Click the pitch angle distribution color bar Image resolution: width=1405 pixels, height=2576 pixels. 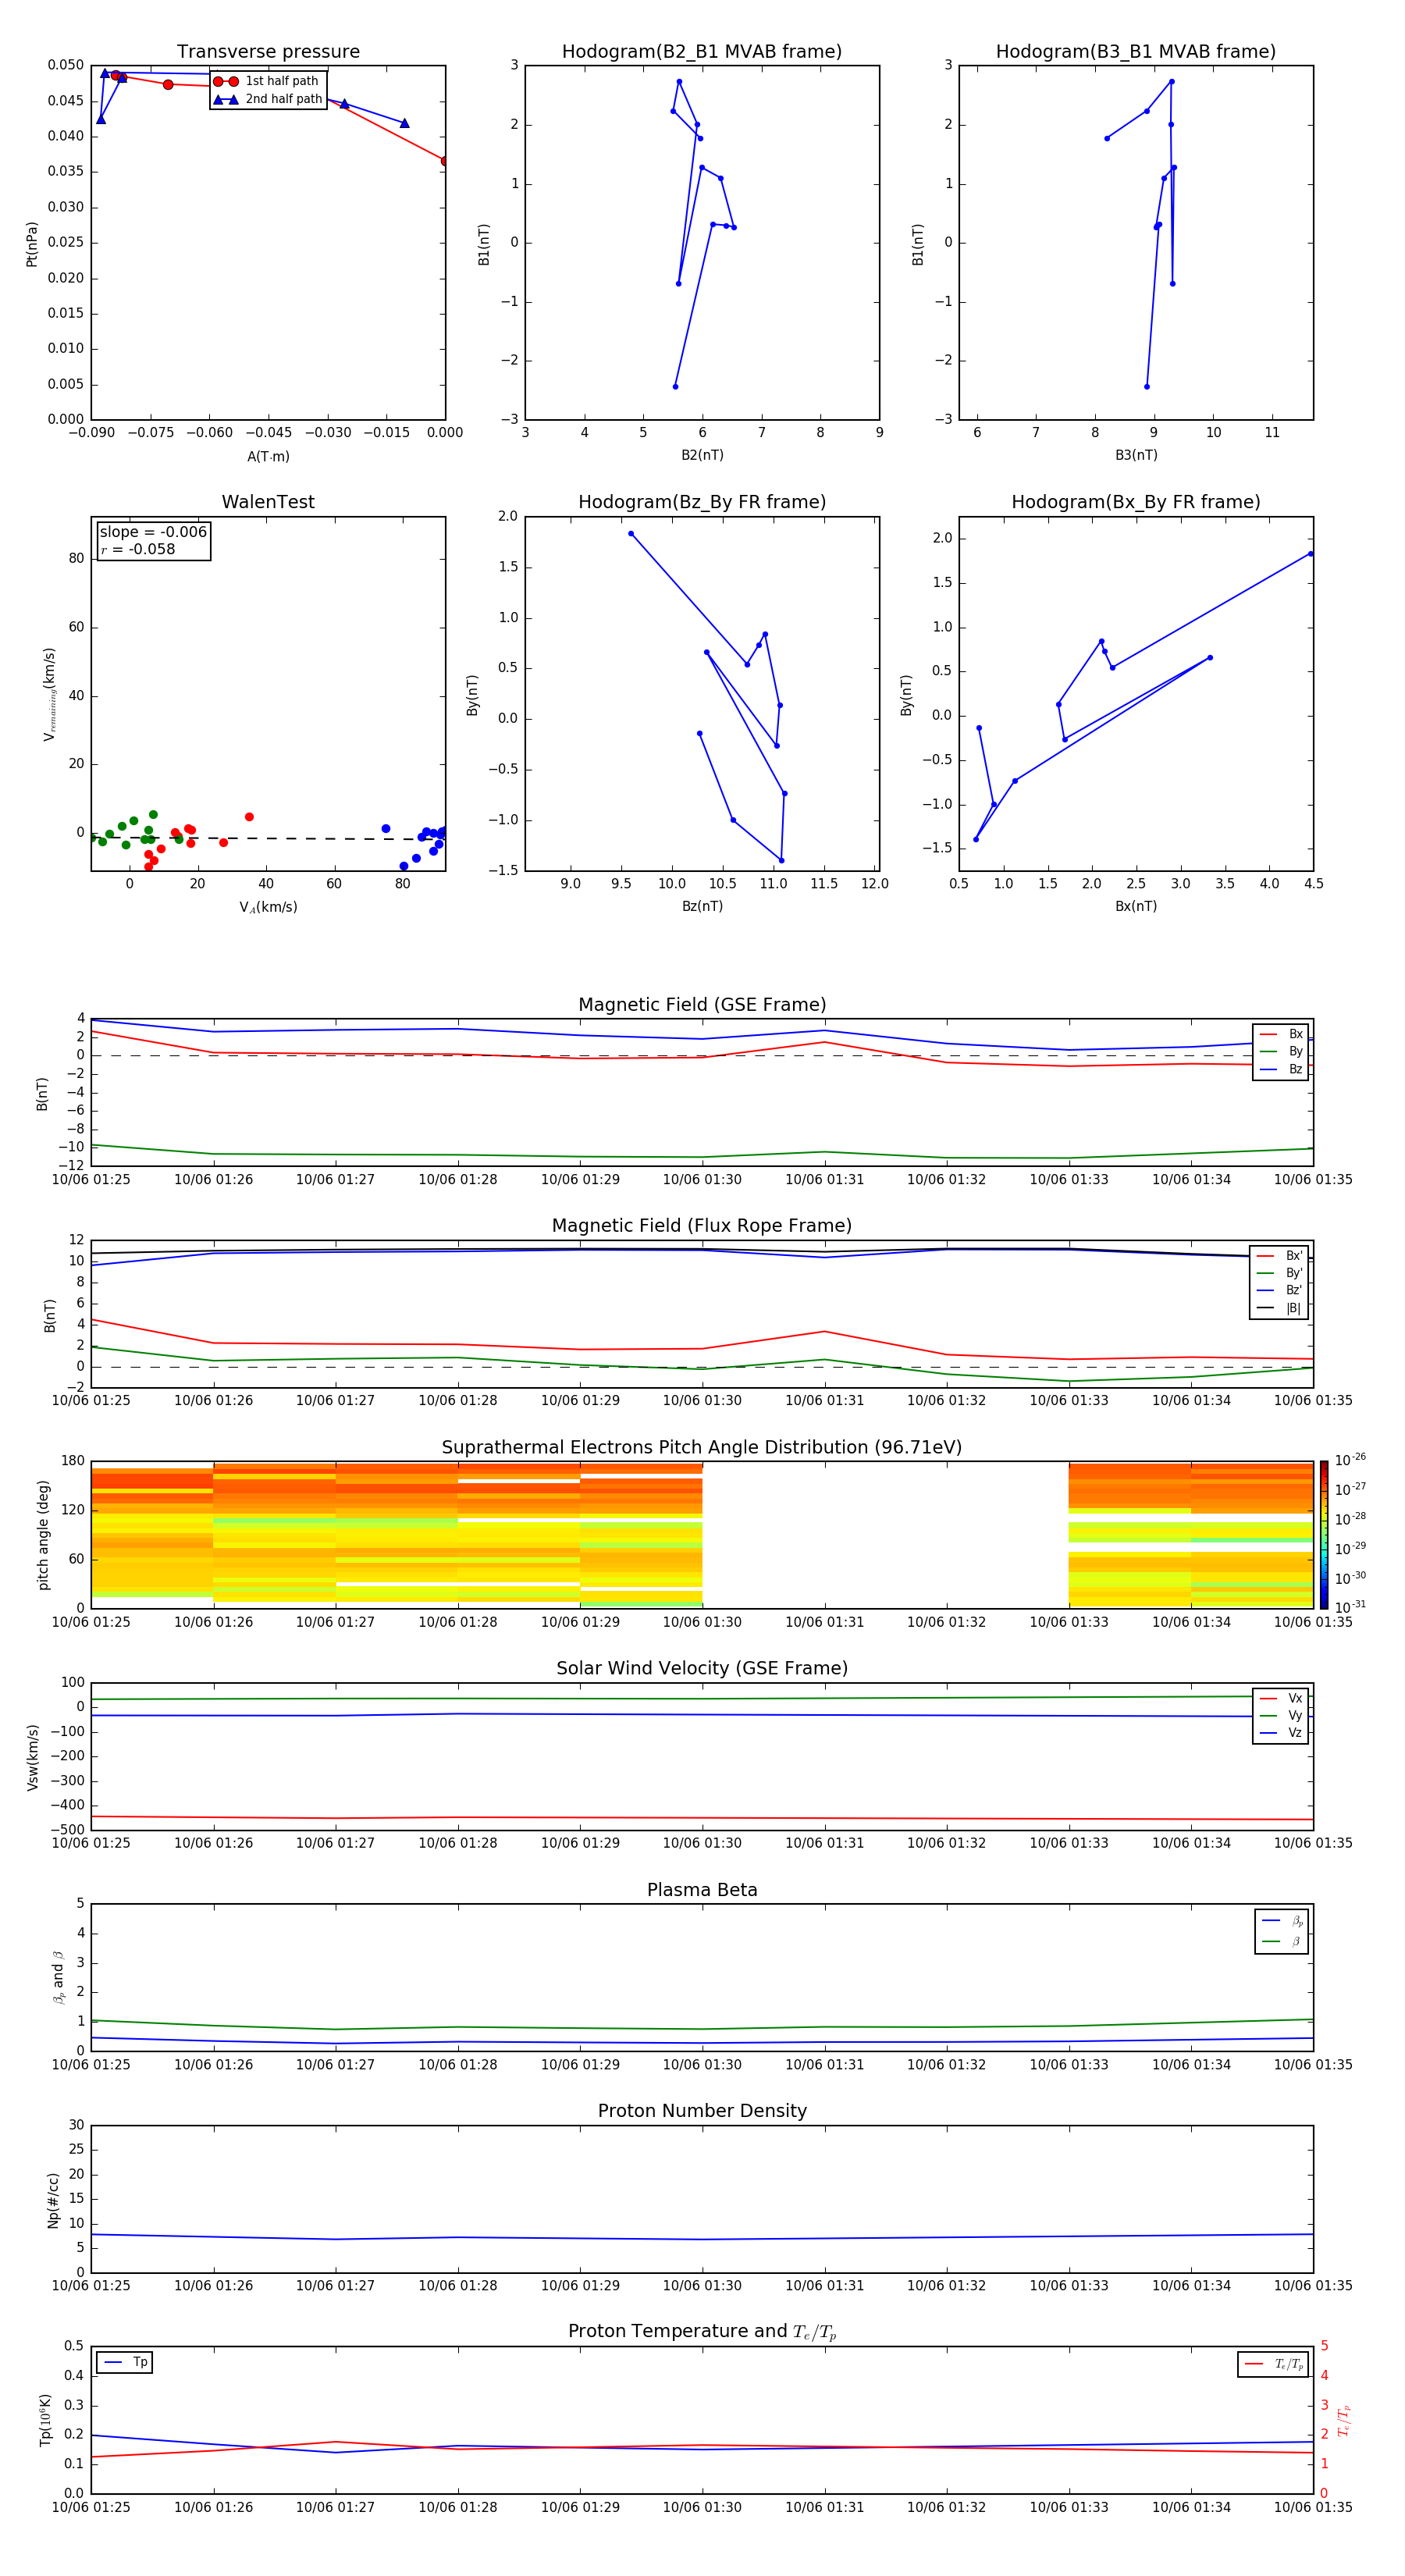point(1324,1535)
